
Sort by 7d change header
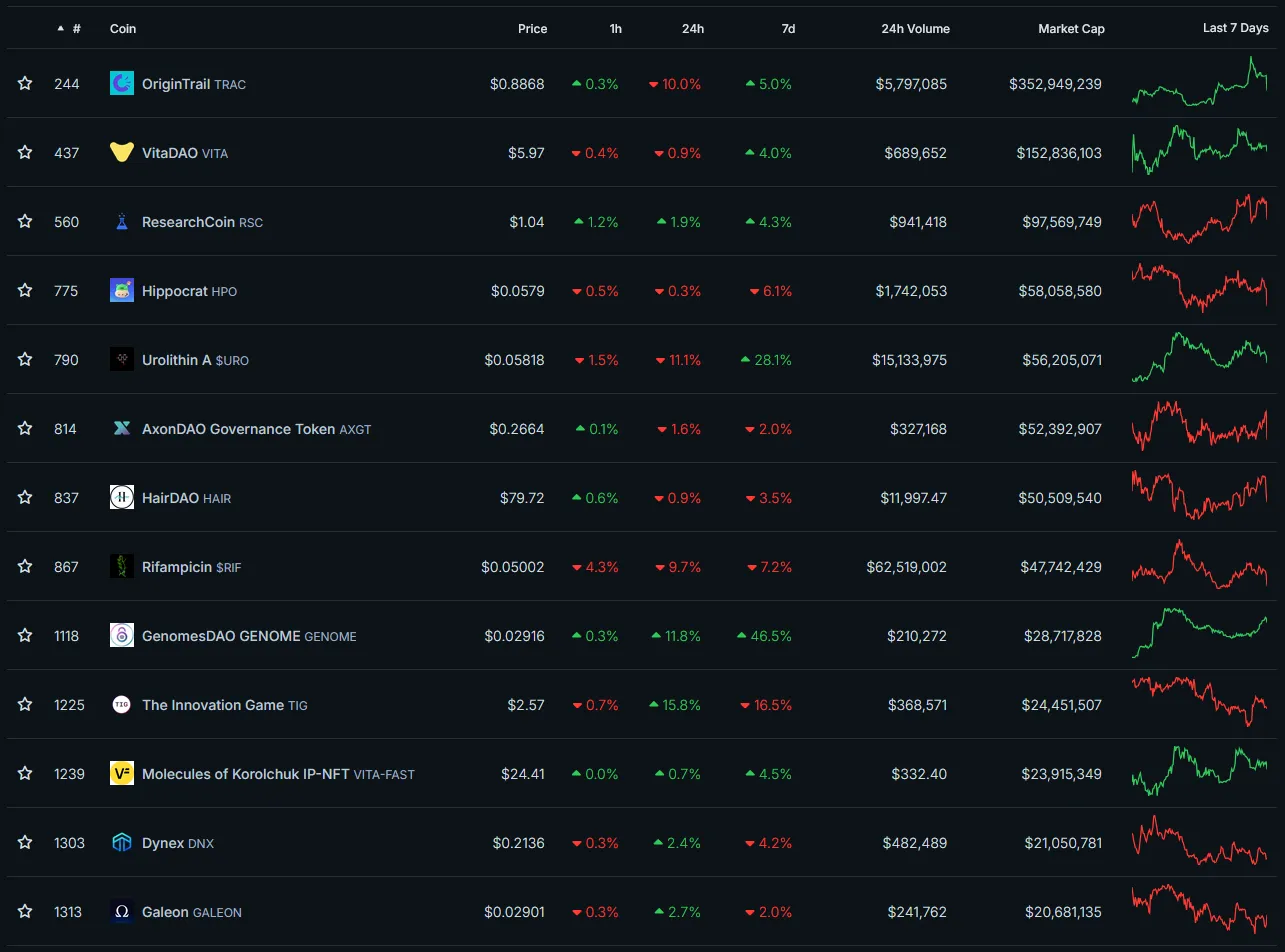point(788,29)
